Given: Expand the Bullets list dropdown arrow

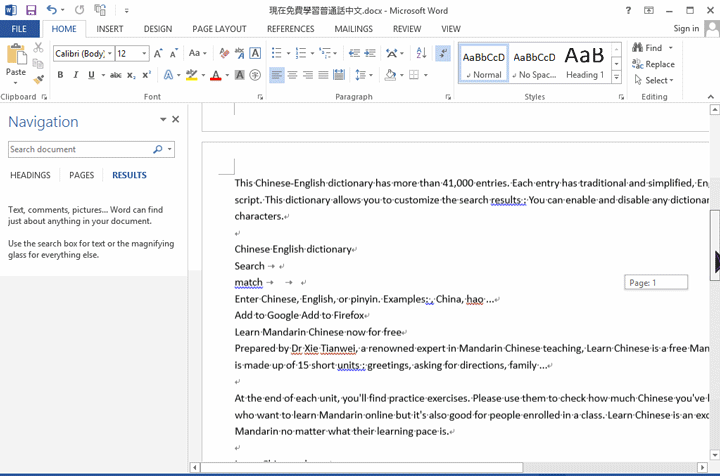Looking at the screenshot, I should (x=288, y=54).
